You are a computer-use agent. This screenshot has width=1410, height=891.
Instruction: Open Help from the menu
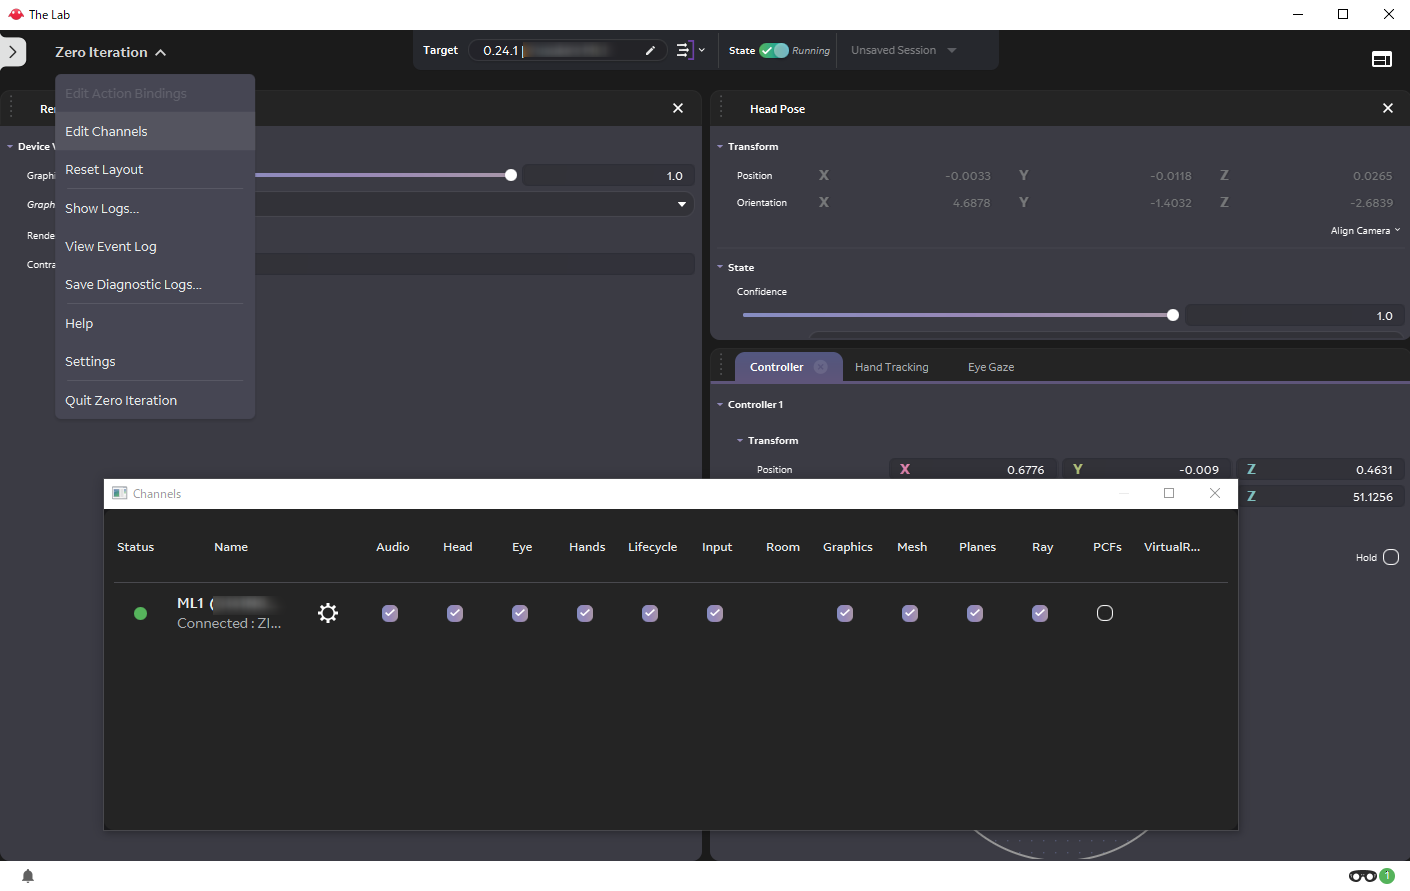point(155,323)
